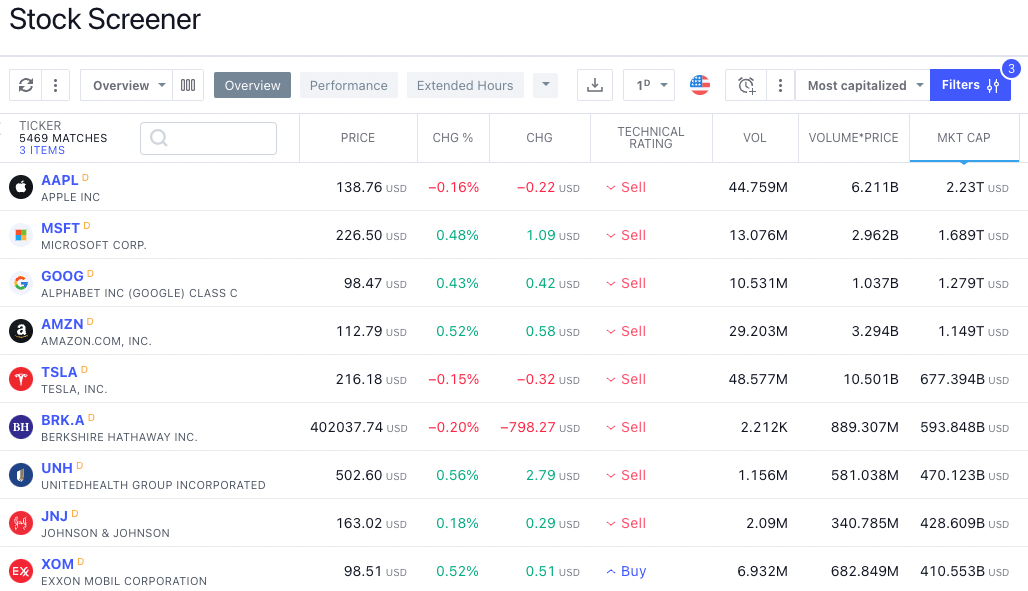Sort by TECHNICAL RATING column header
Image resolution: width=1028 pixels, height=591 pixels.
point(651,138)
